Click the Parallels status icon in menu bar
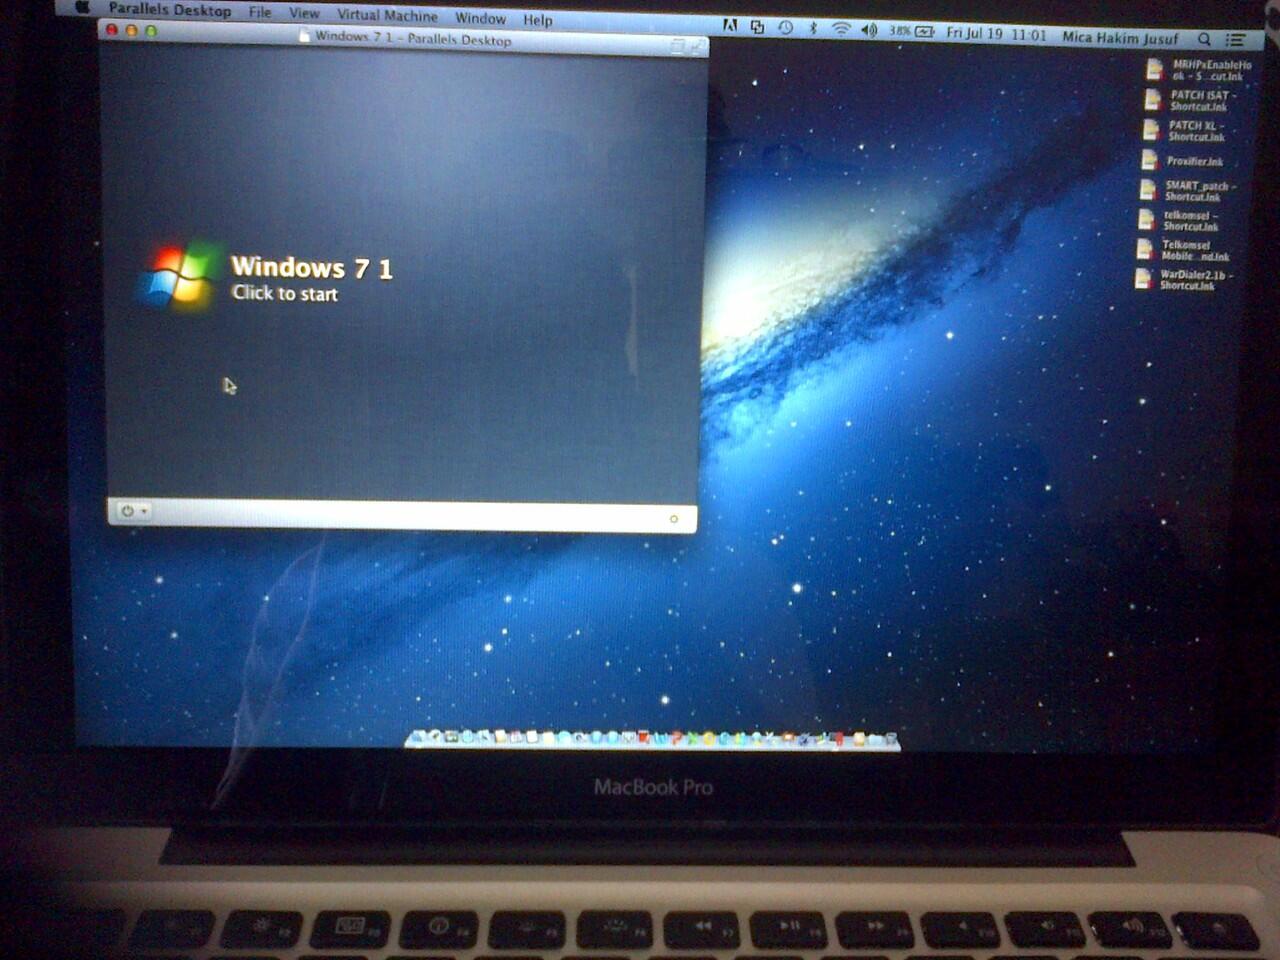Viewport: 1280px width, 960px height. [x=757, y=27]
